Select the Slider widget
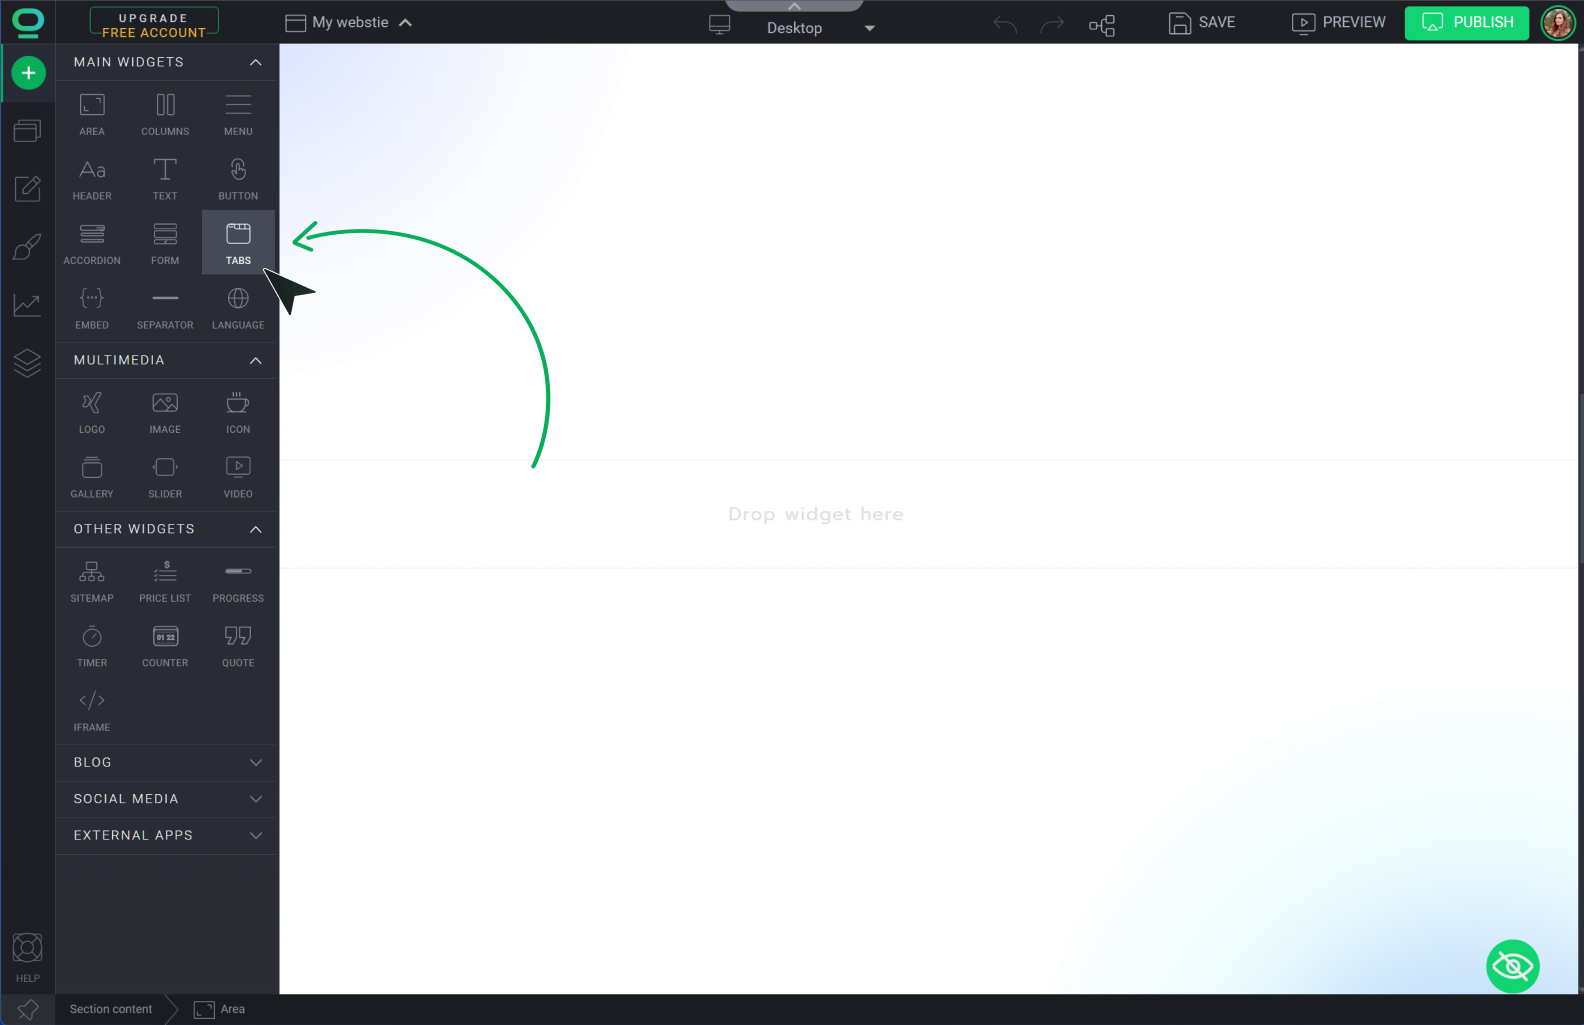The image size is (1584, 1025). pos(165,477)
